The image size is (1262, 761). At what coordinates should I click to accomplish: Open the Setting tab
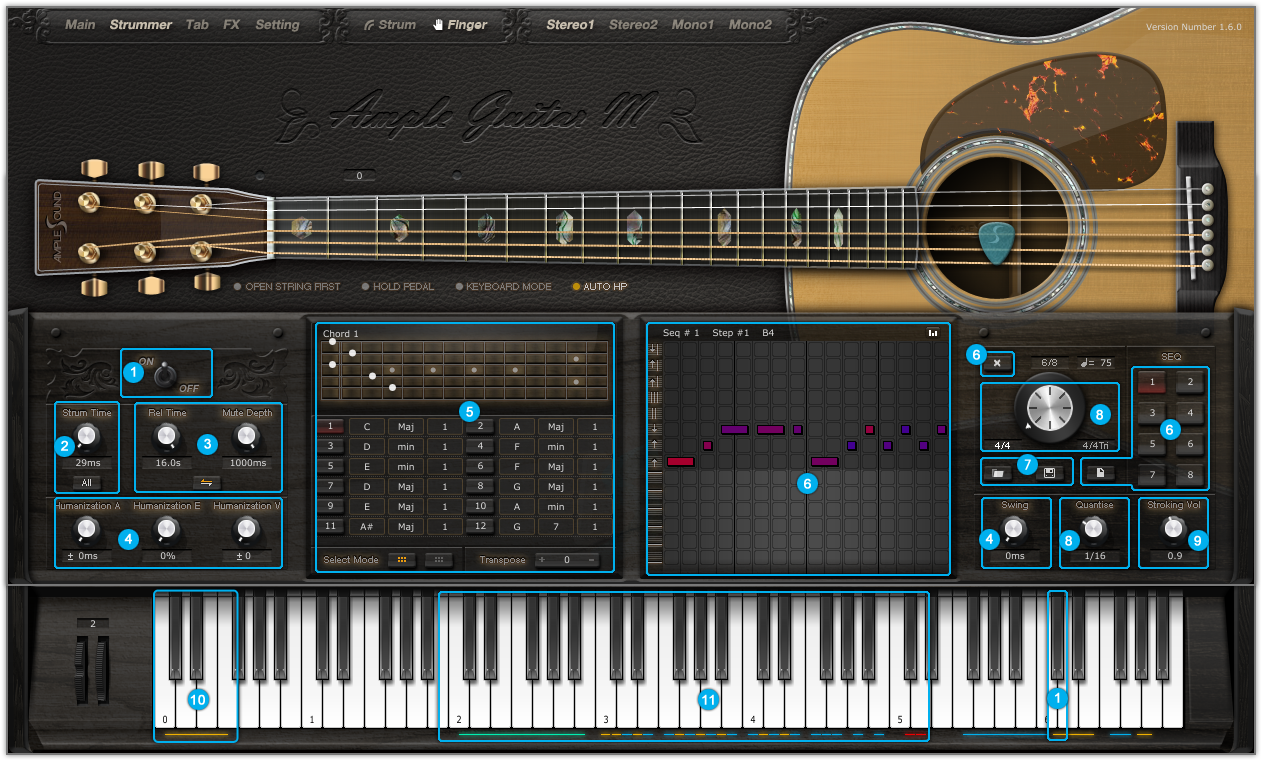(277, 24)
